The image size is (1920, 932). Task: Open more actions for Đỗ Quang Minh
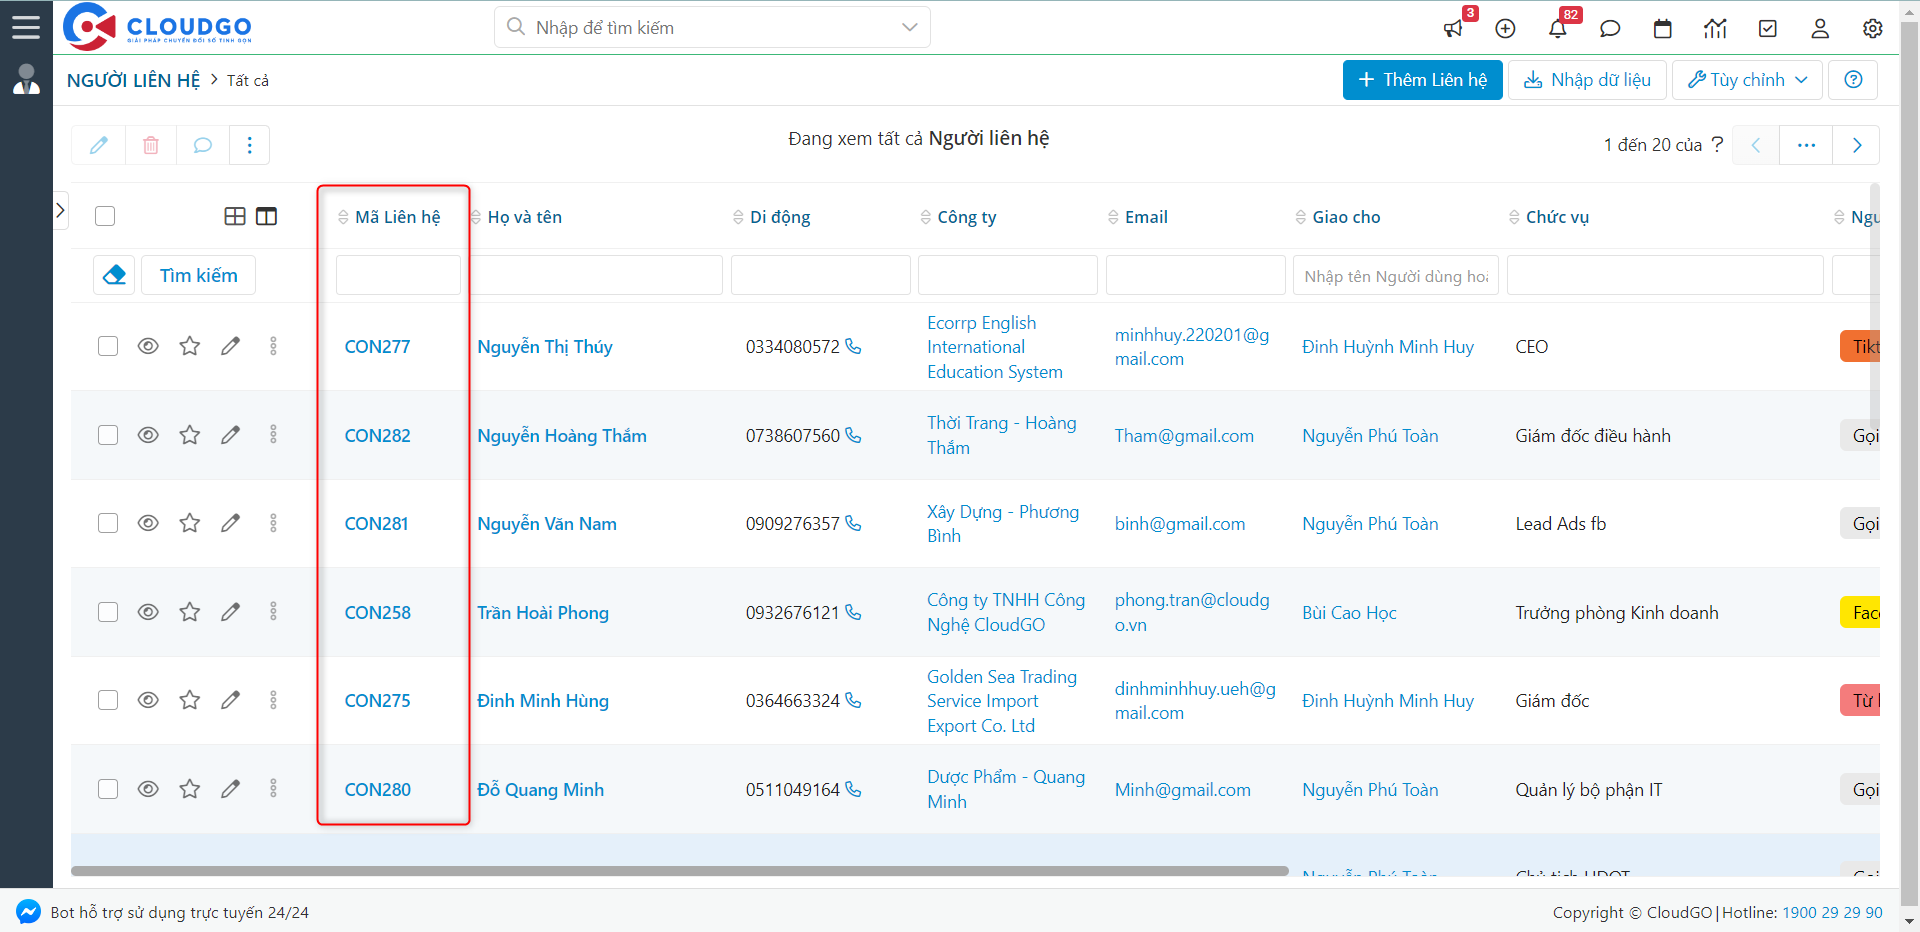(273, 789)
